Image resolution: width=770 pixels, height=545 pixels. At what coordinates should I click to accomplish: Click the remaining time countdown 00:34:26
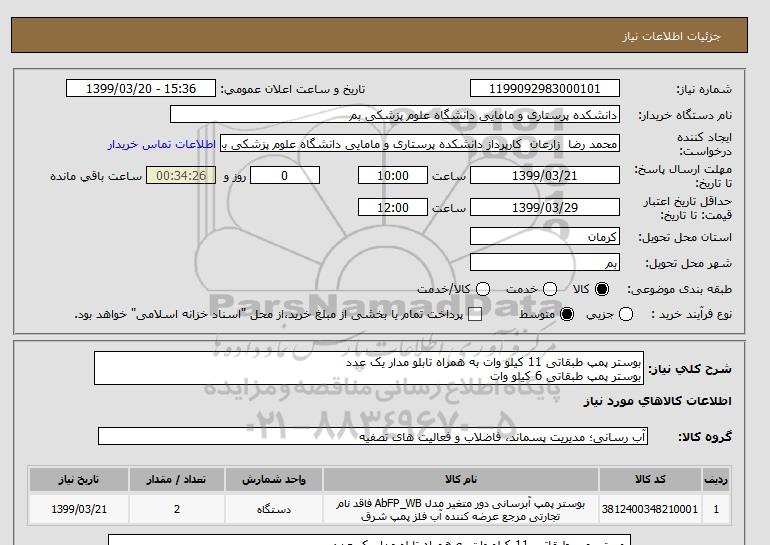(181, 175)
